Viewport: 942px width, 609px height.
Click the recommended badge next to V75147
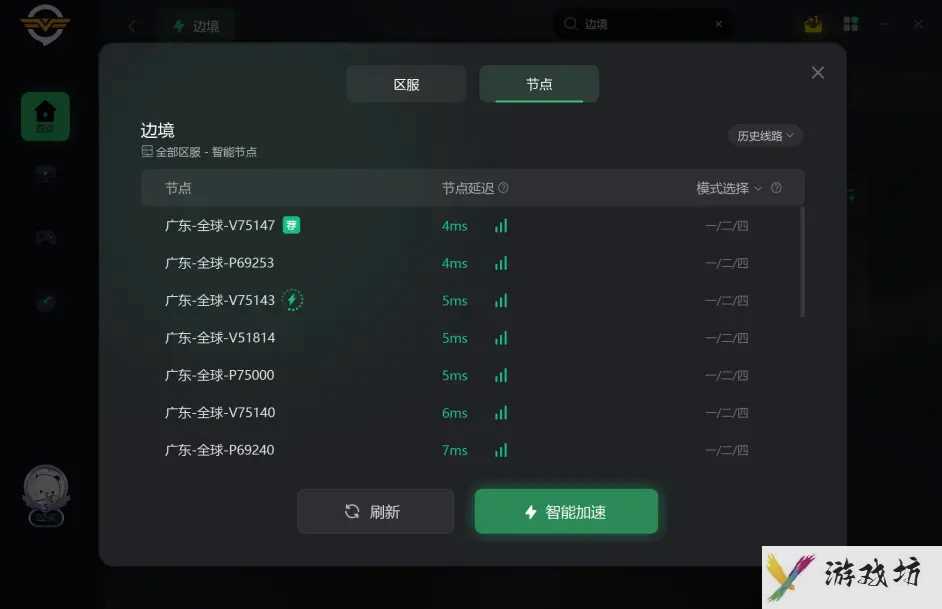291,225
